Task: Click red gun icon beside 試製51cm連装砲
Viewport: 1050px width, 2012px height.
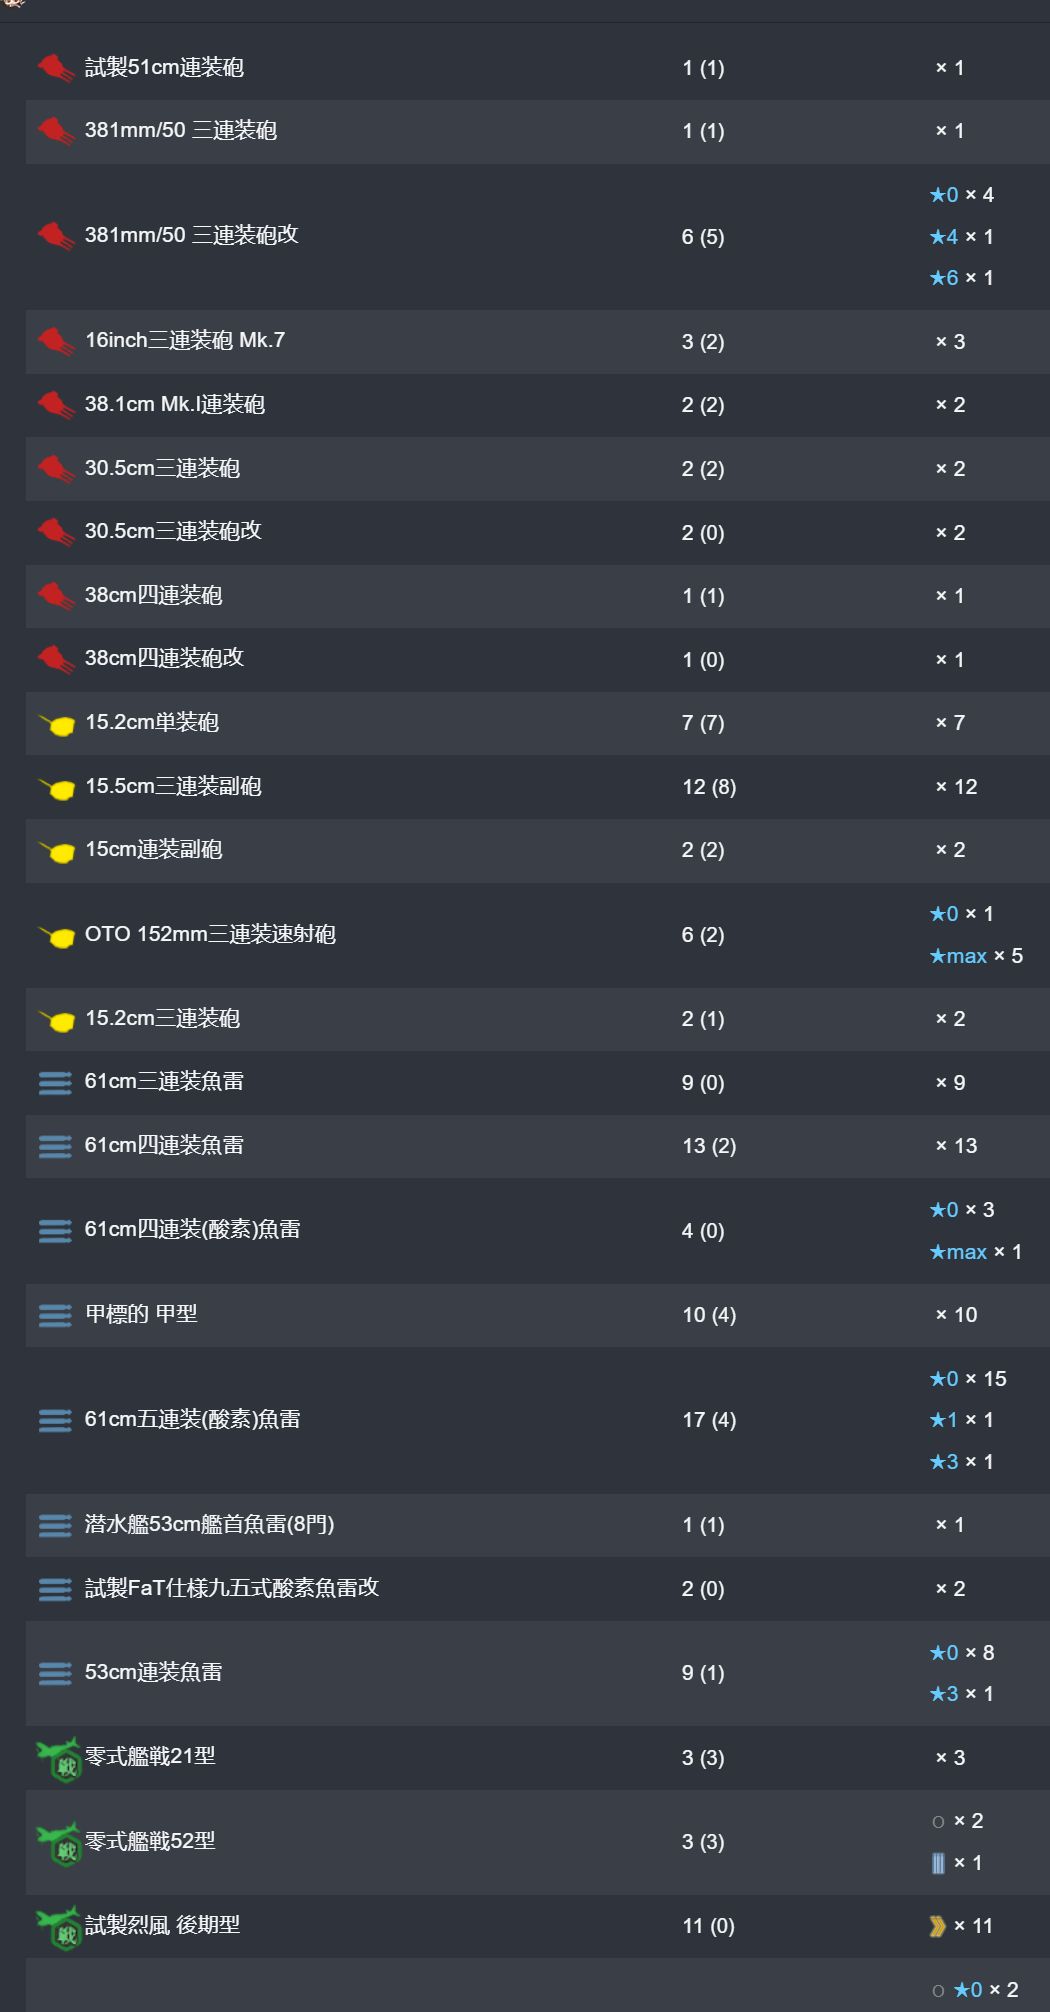Action: [56, 68]
